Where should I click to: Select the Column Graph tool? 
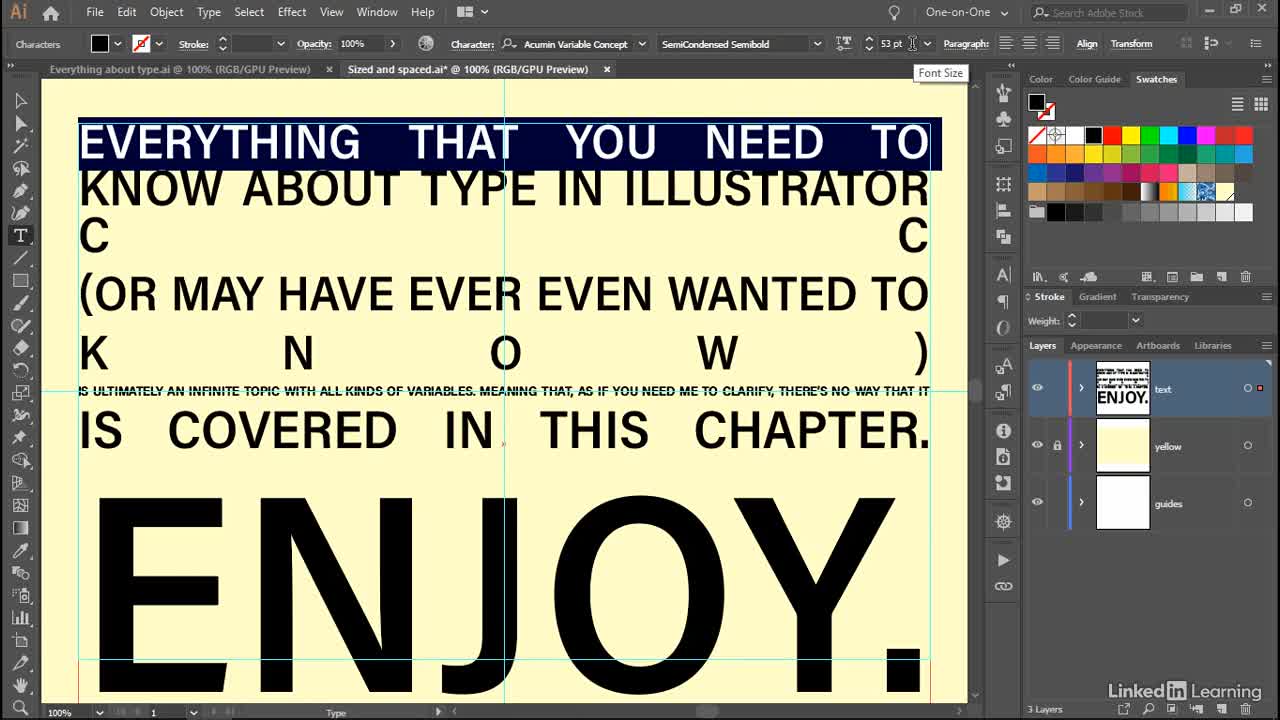point(20,618)
